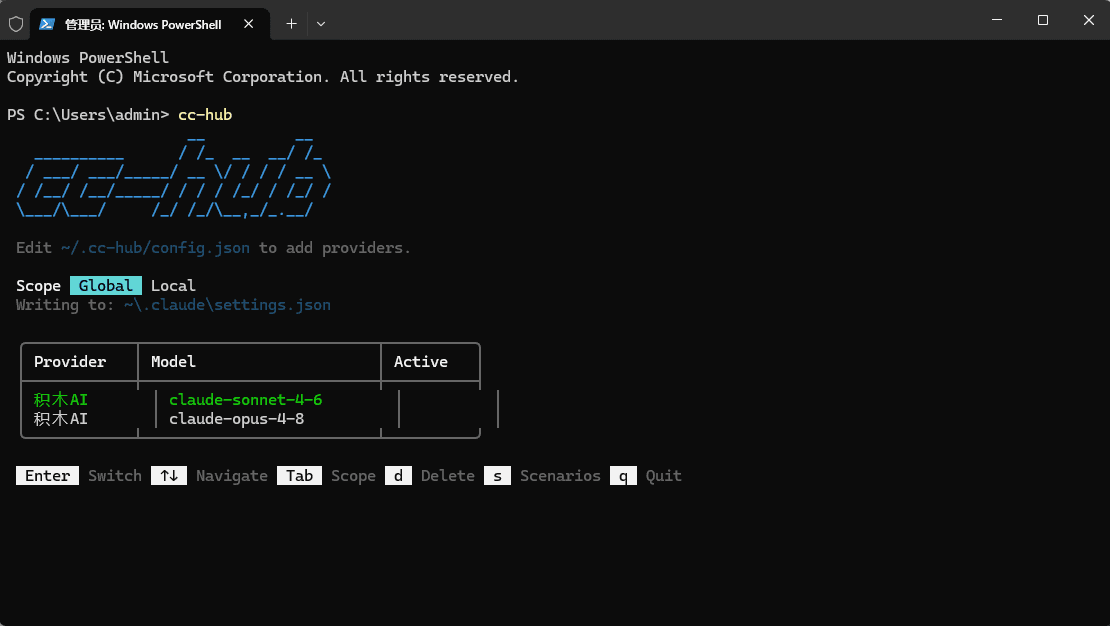
Task: Click the Delete label
Action: tap(447, 476)
